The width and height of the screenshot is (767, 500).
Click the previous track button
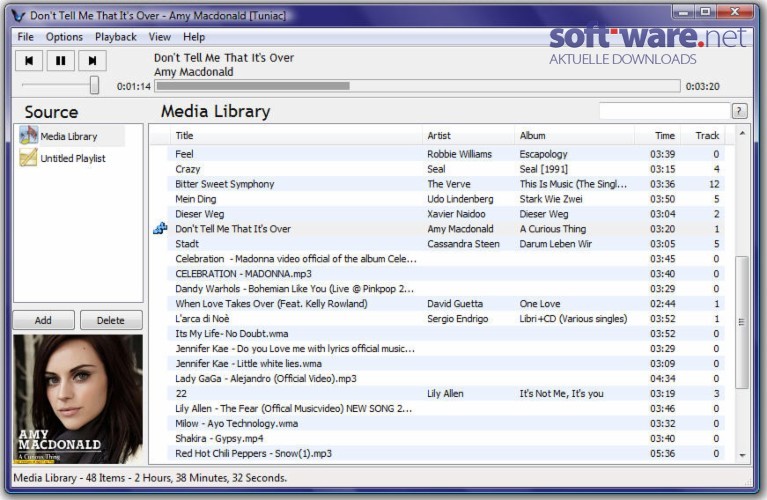point(29,61)
